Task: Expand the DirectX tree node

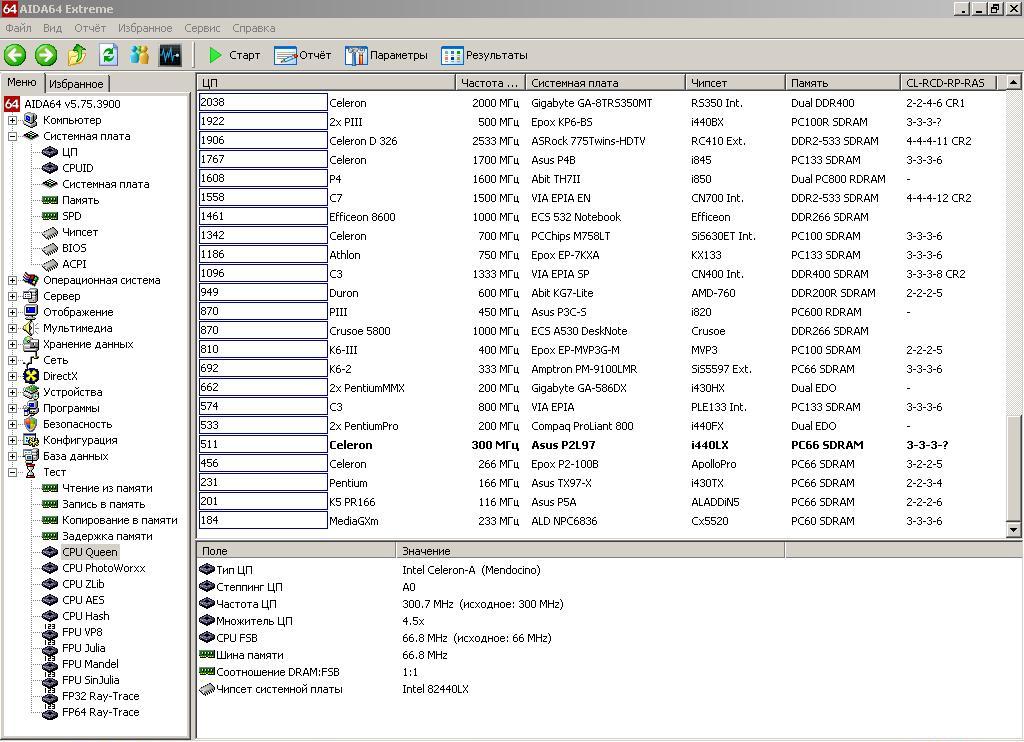Action: click(x=12, y=376)
